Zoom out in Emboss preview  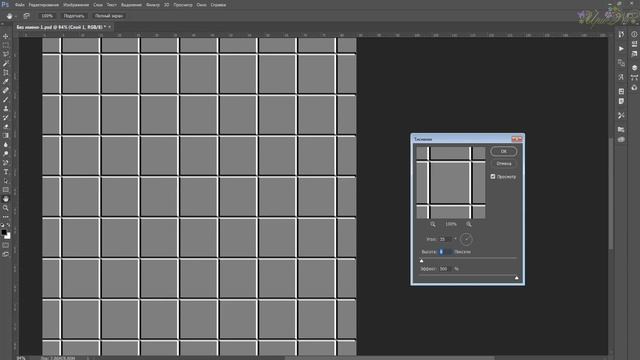click(x=433, y=224)
